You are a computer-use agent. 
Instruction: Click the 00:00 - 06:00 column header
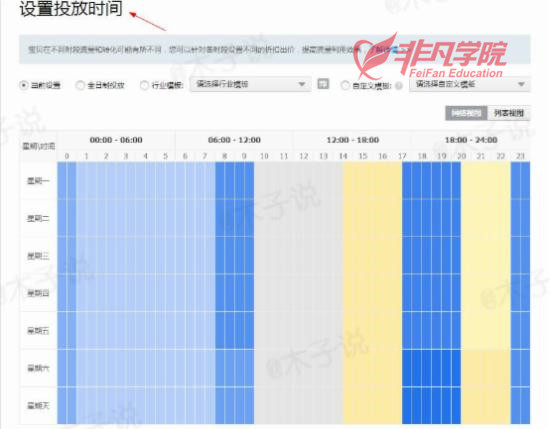pos(116,140)
